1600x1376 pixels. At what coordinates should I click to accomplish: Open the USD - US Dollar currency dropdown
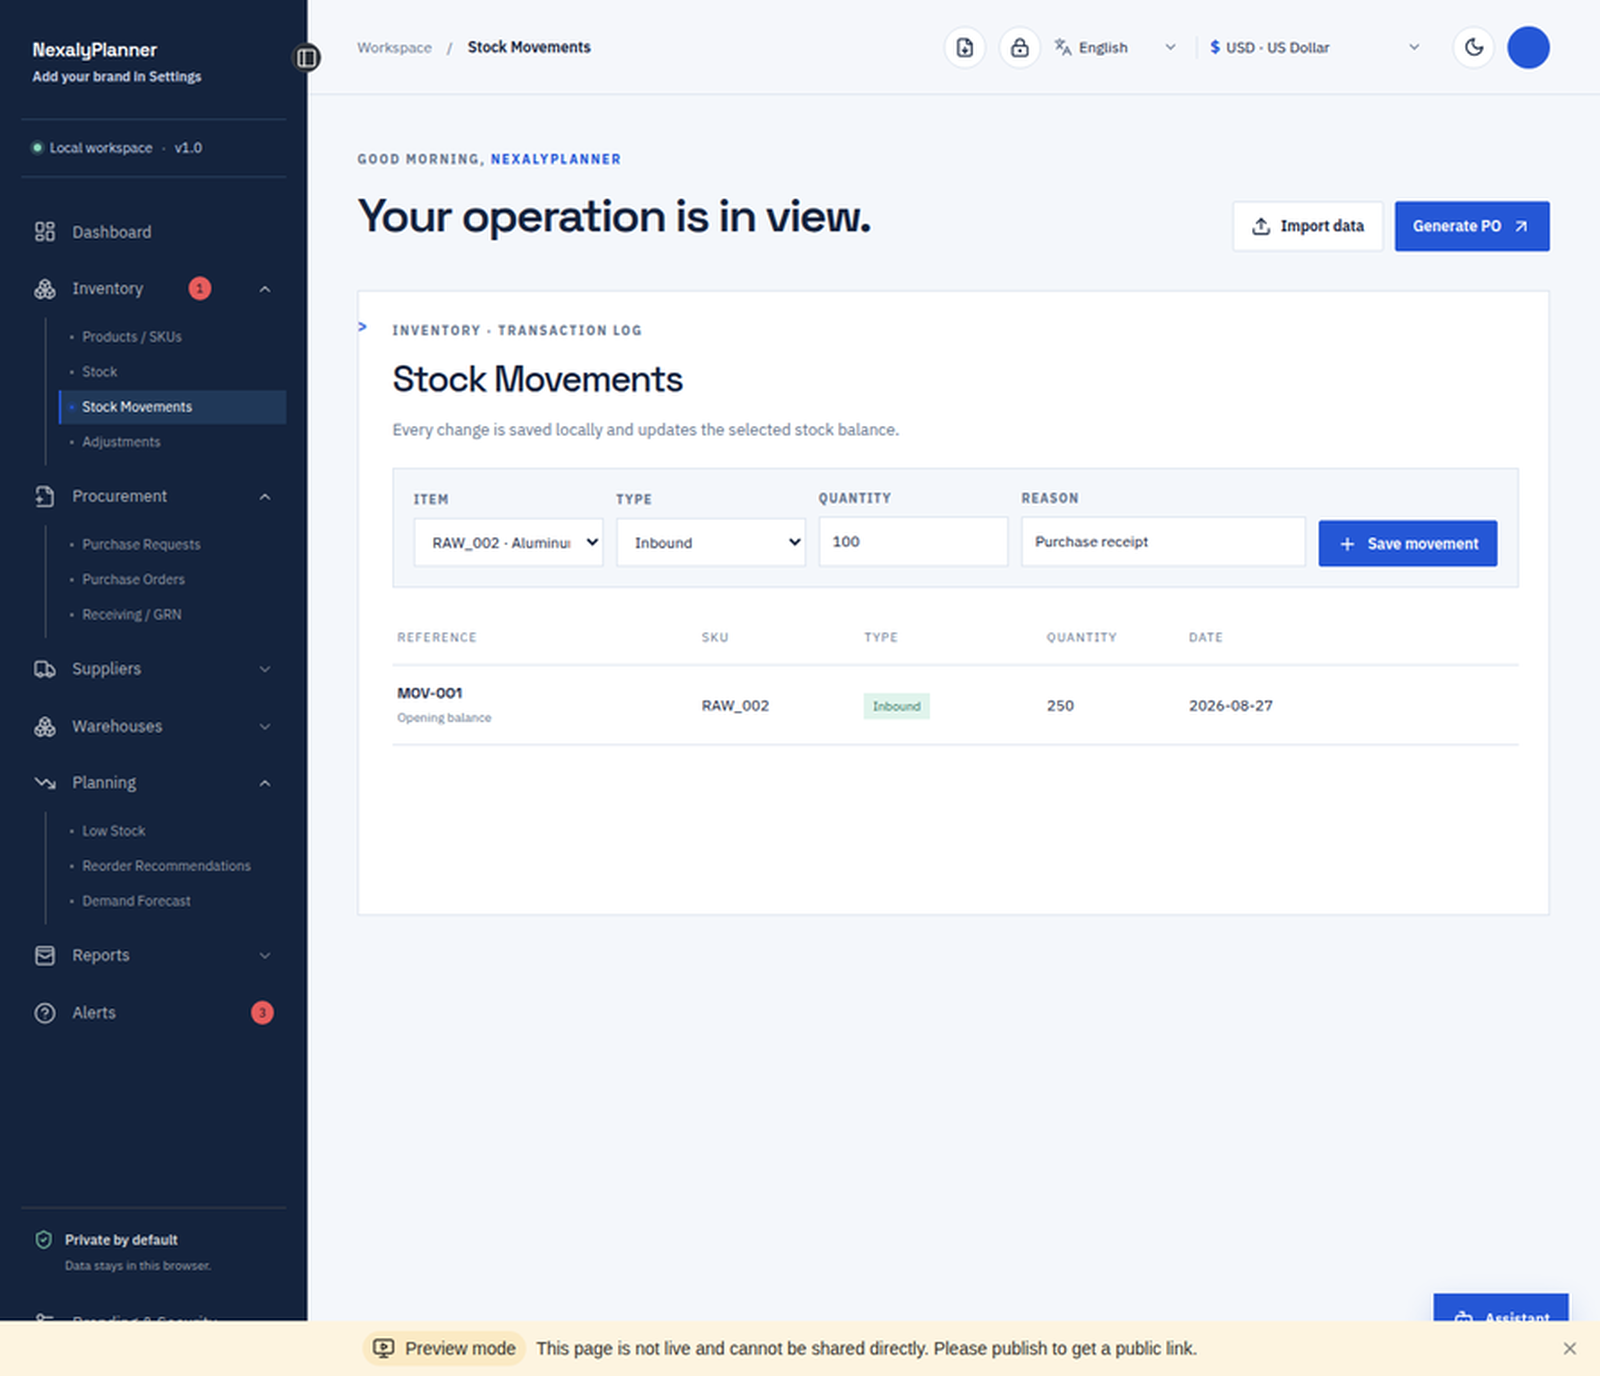(1315, 48)
